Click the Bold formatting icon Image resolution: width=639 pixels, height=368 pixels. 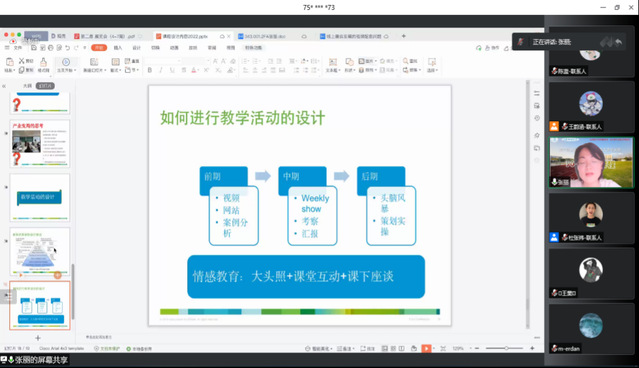point(150,70)
